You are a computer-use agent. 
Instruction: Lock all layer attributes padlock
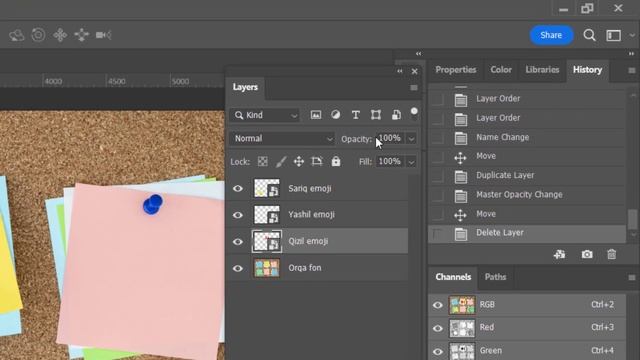(336, 162)
